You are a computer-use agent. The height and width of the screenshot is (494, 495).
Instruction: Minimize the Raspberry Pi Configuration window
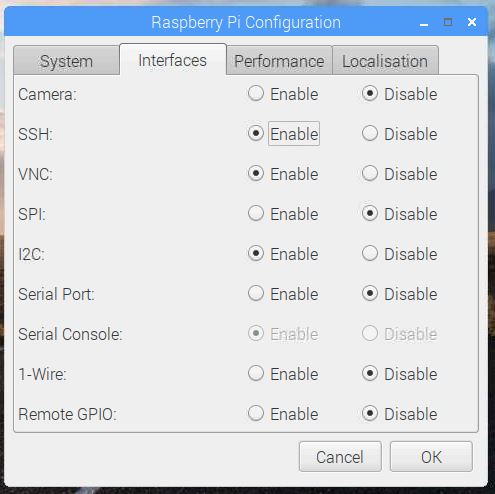pos(424,23)
